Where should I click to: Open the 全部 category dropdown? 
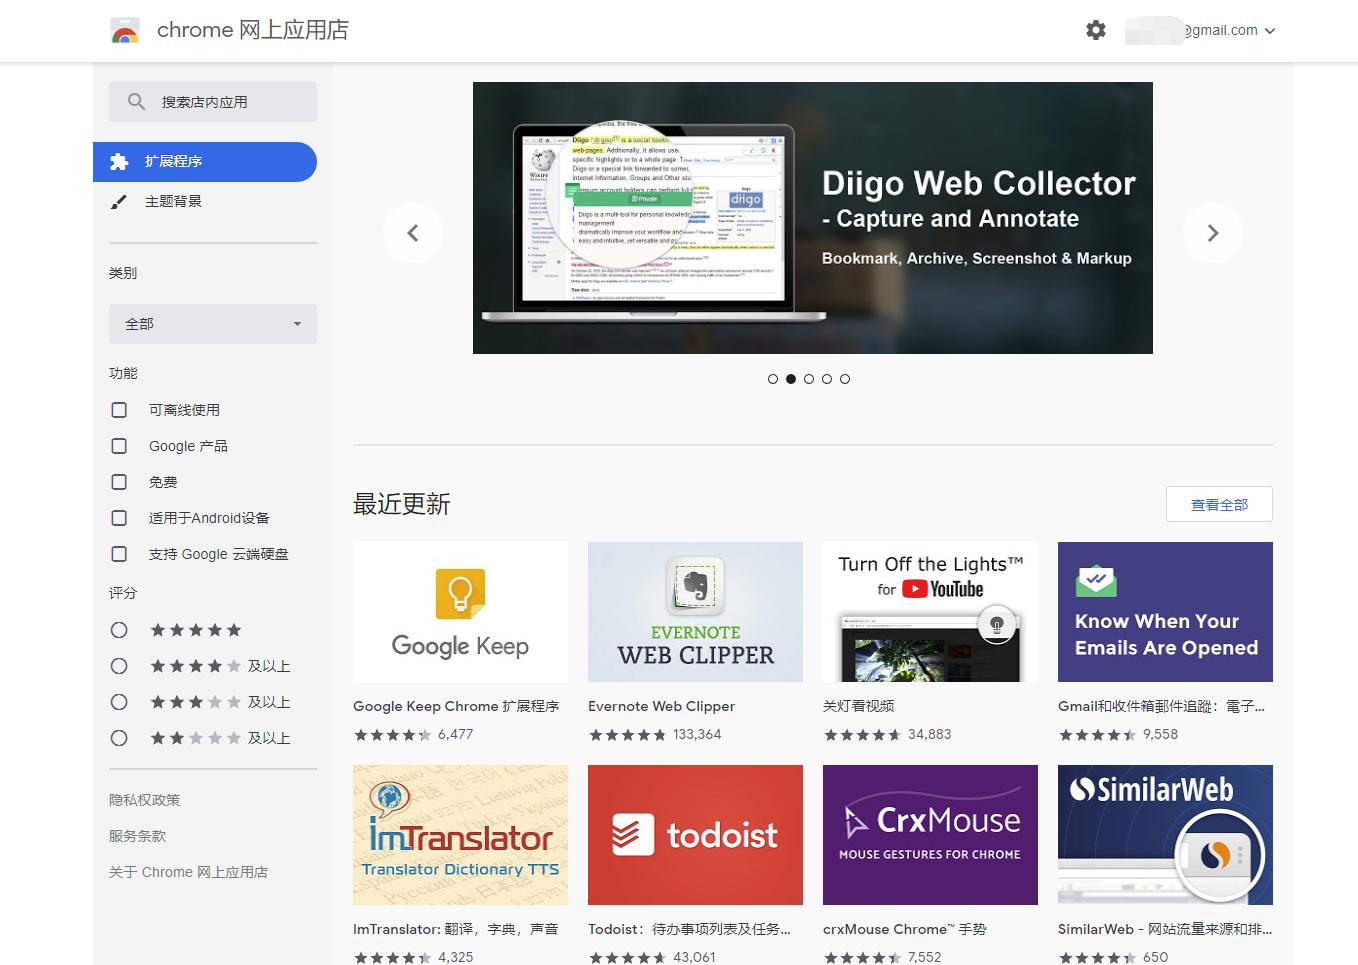212,323
